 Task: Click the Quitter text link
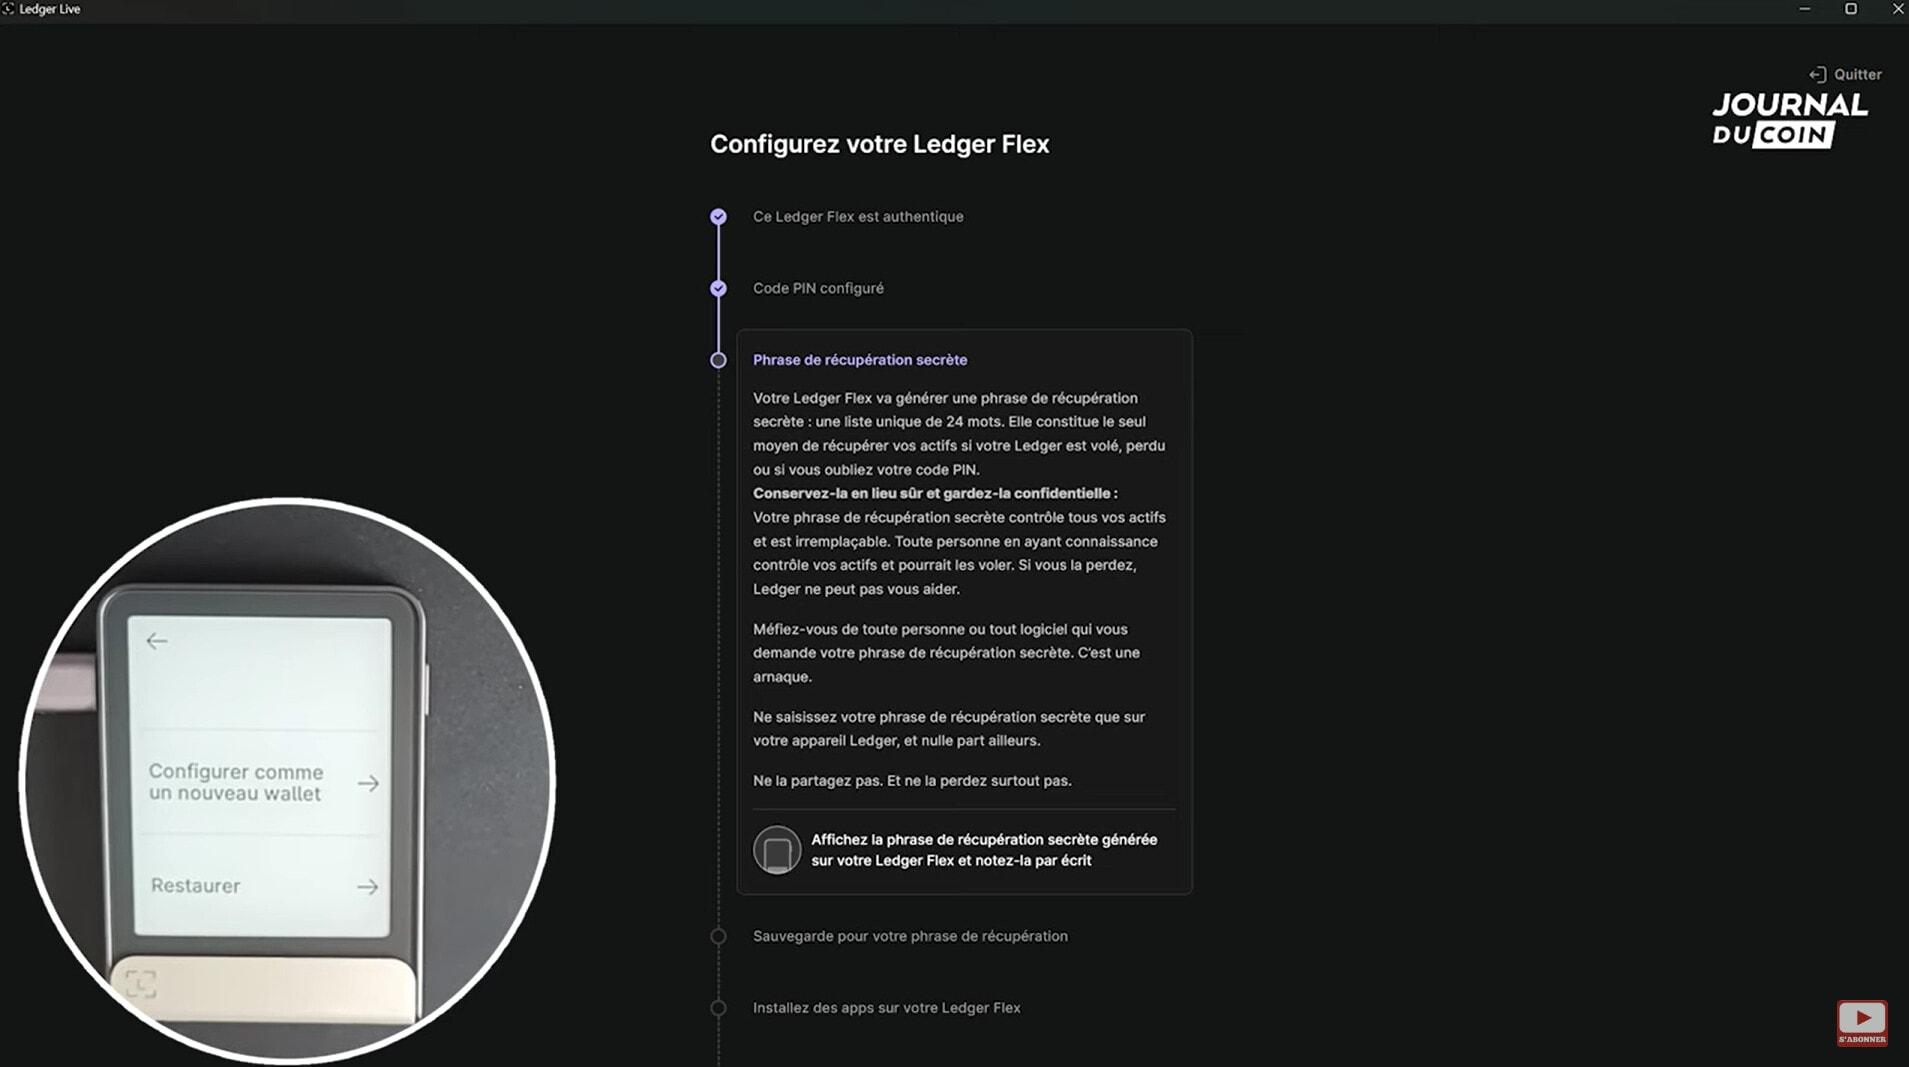point(1857,75)
